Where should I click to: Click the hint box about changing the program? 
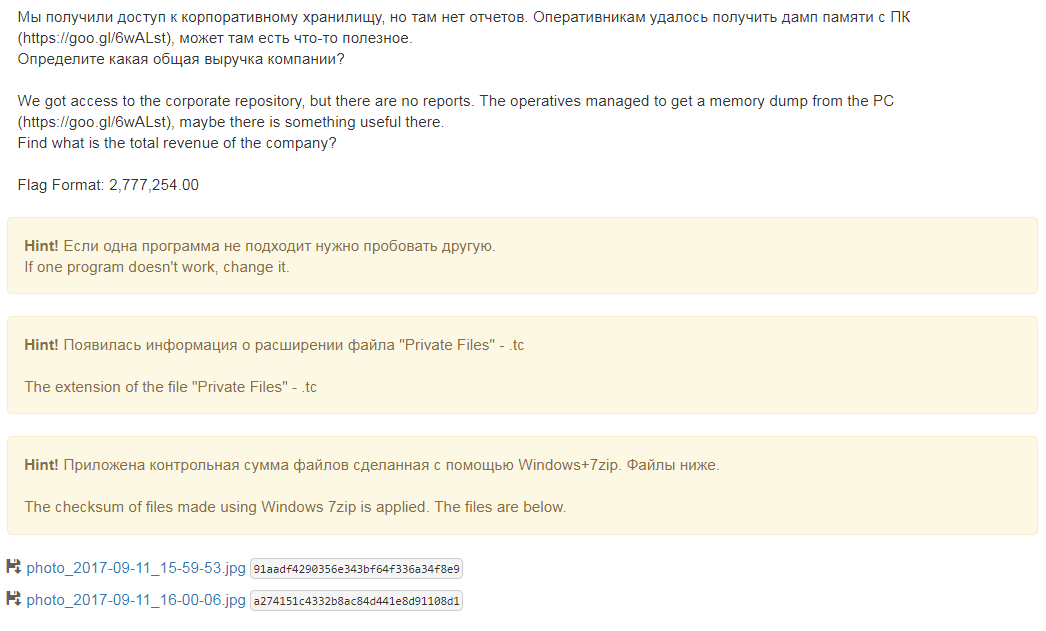point(522,256)
